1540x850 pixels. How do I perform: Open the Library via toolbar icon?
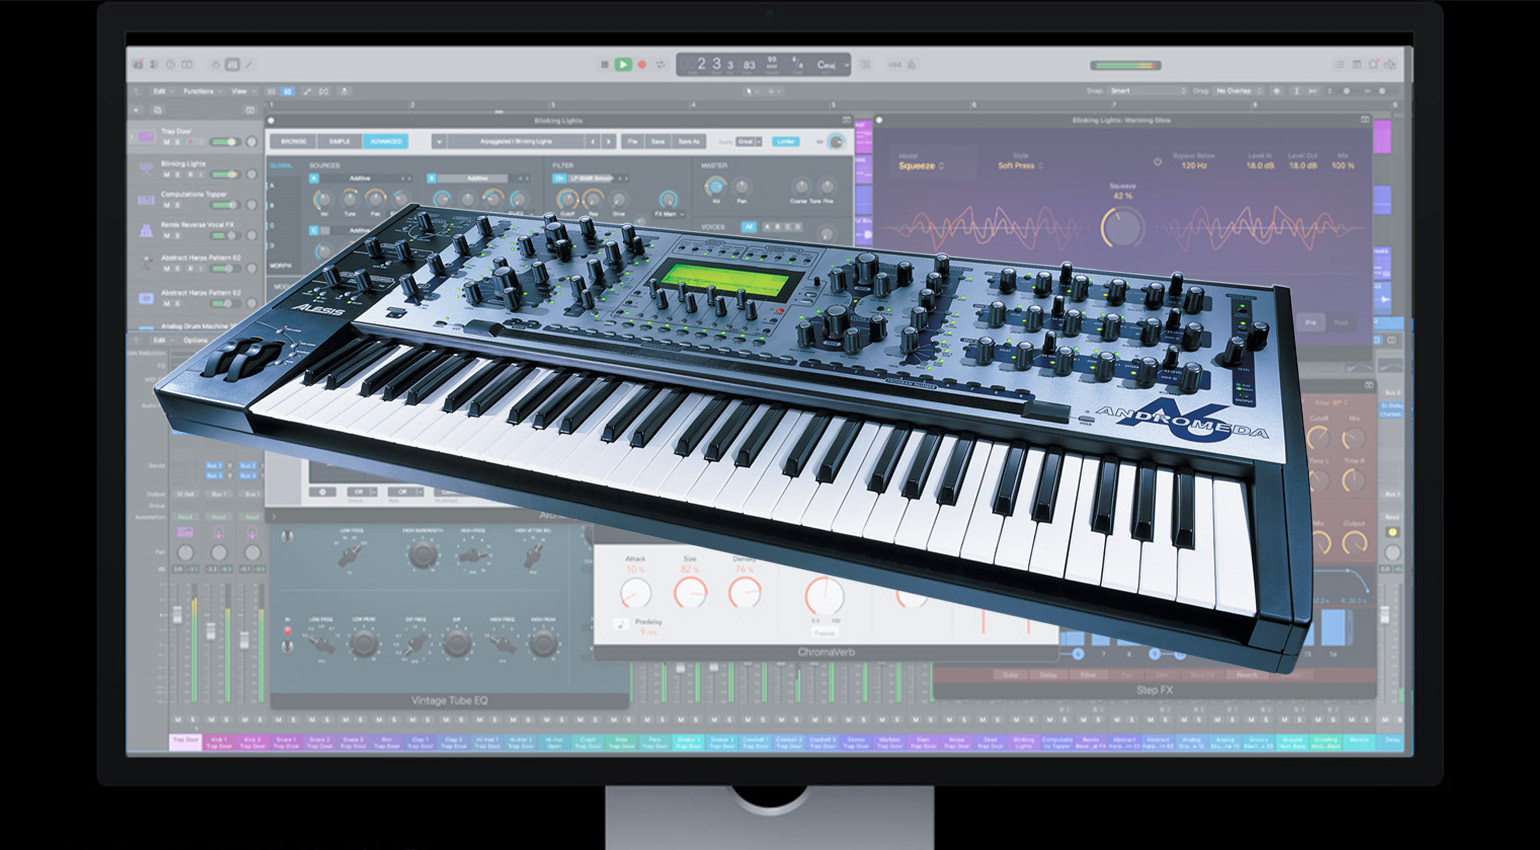pos(137,64)
